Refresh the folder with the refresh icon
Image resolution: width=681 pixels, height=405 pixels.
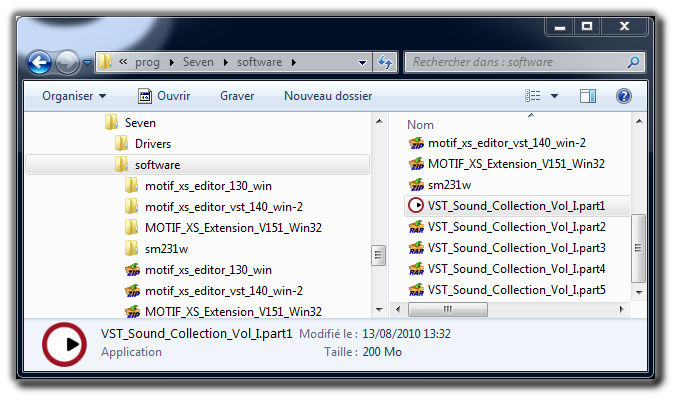385,63
